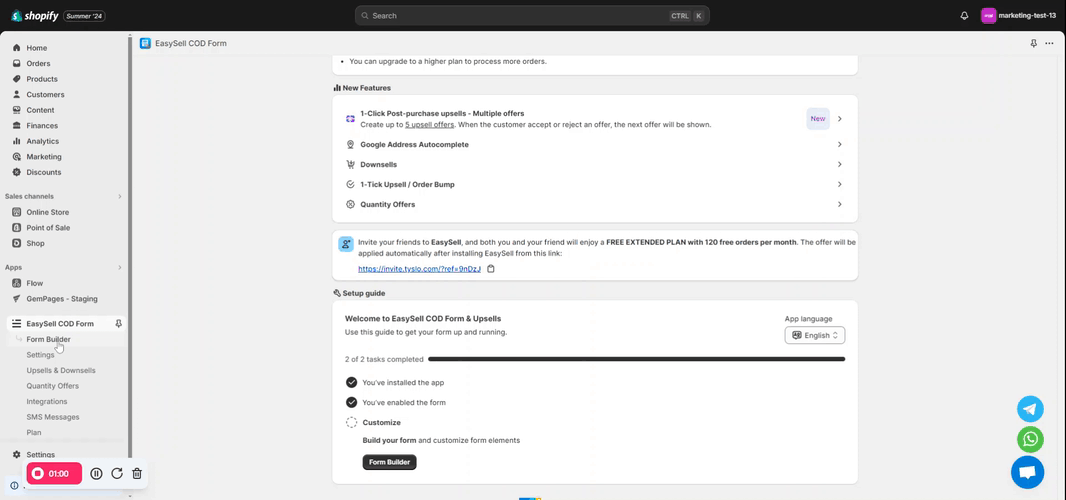Image resolution: width=1066 pixels, height=500 pixels.
Task: Expand the Sales channels section chevron
Action: tap(120, 197)
